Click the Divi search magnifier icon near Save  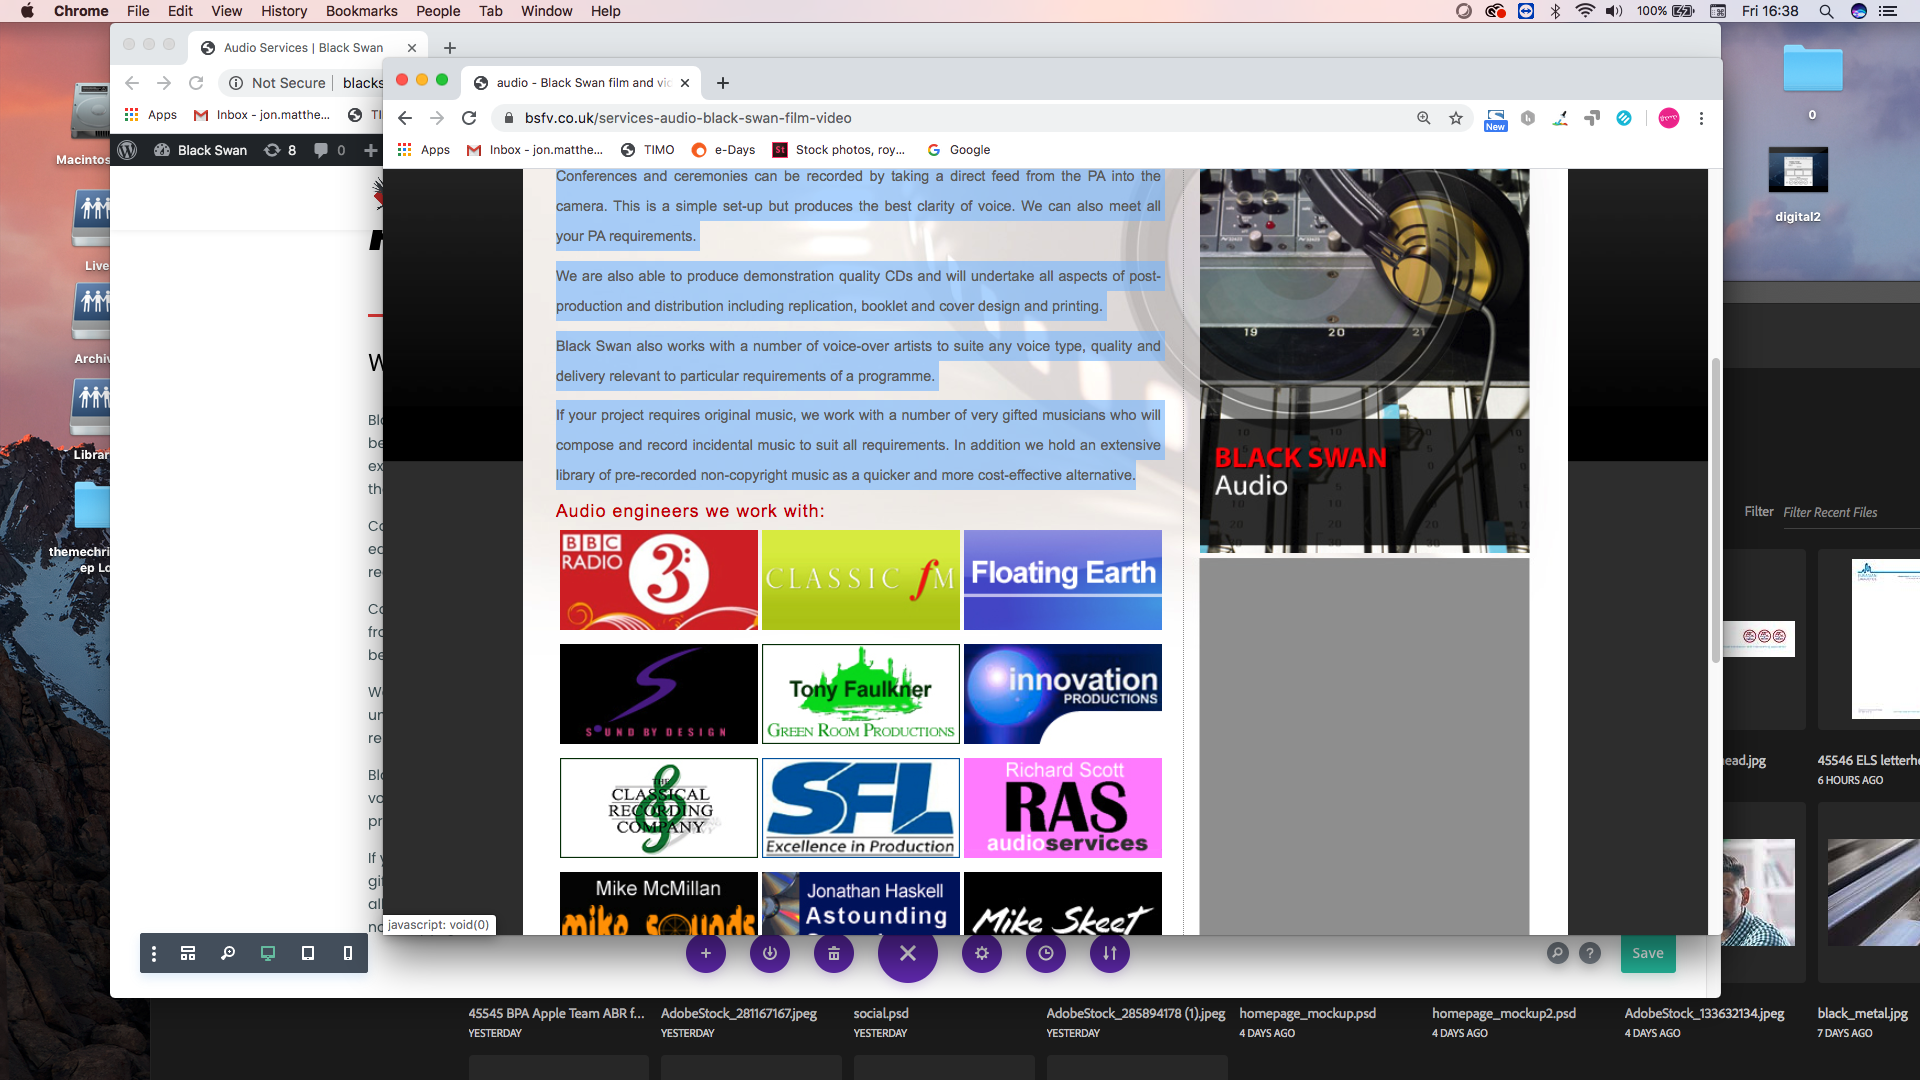(1557, 953)
